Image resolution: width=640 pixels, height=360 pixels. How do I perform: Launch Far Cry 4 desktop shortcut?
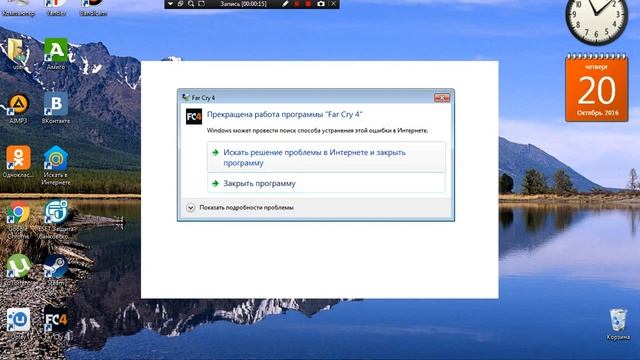tap(56, 322)
